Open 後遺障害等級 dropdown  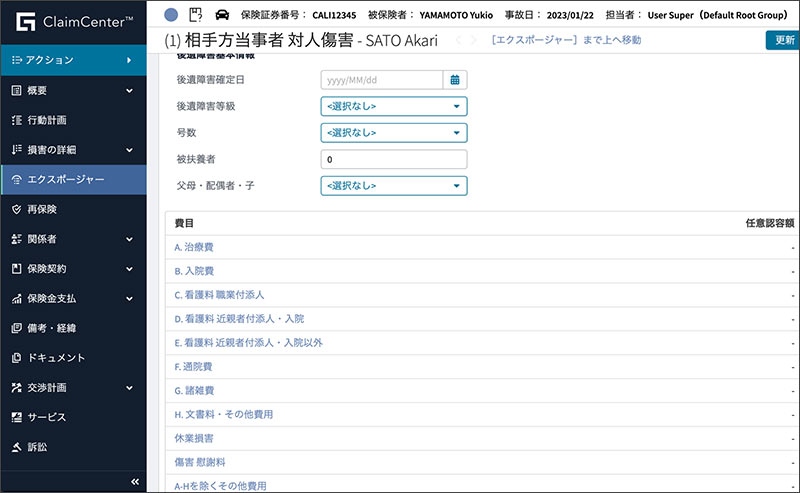point(394,106)
